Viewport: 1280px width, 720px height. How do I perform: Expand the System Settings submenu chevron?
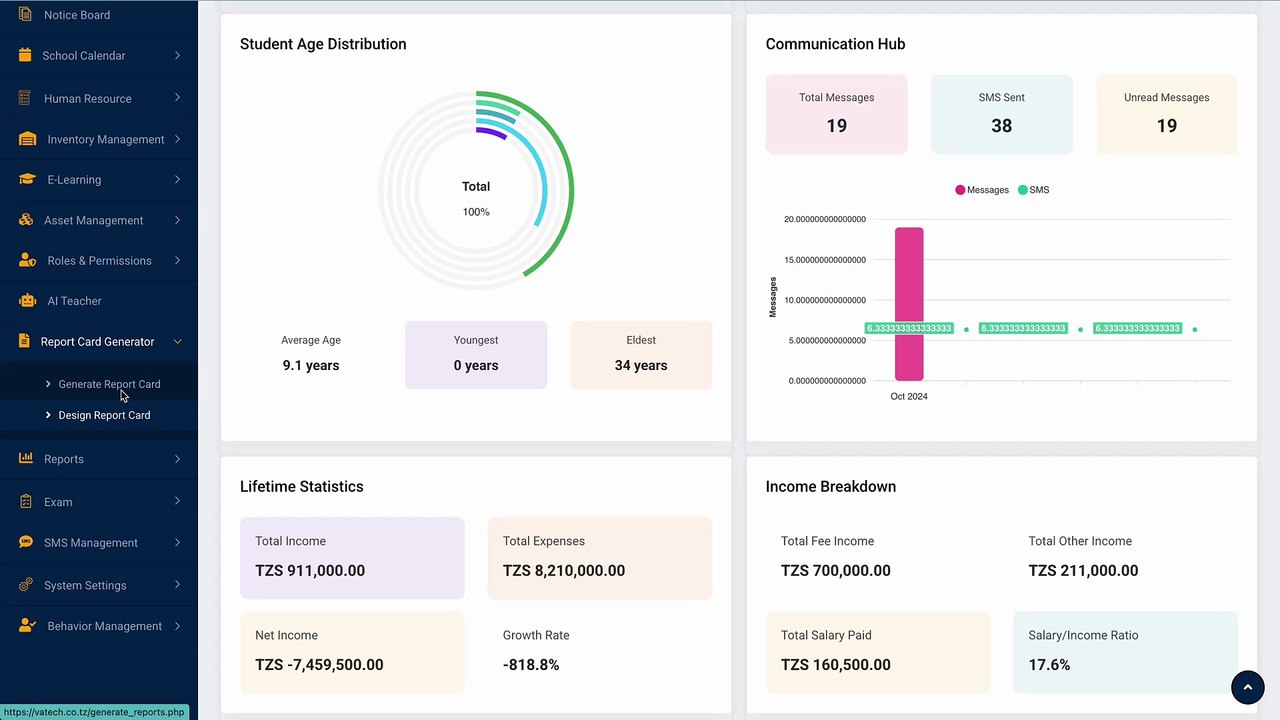pyautogui.click(x=177, y=585)
